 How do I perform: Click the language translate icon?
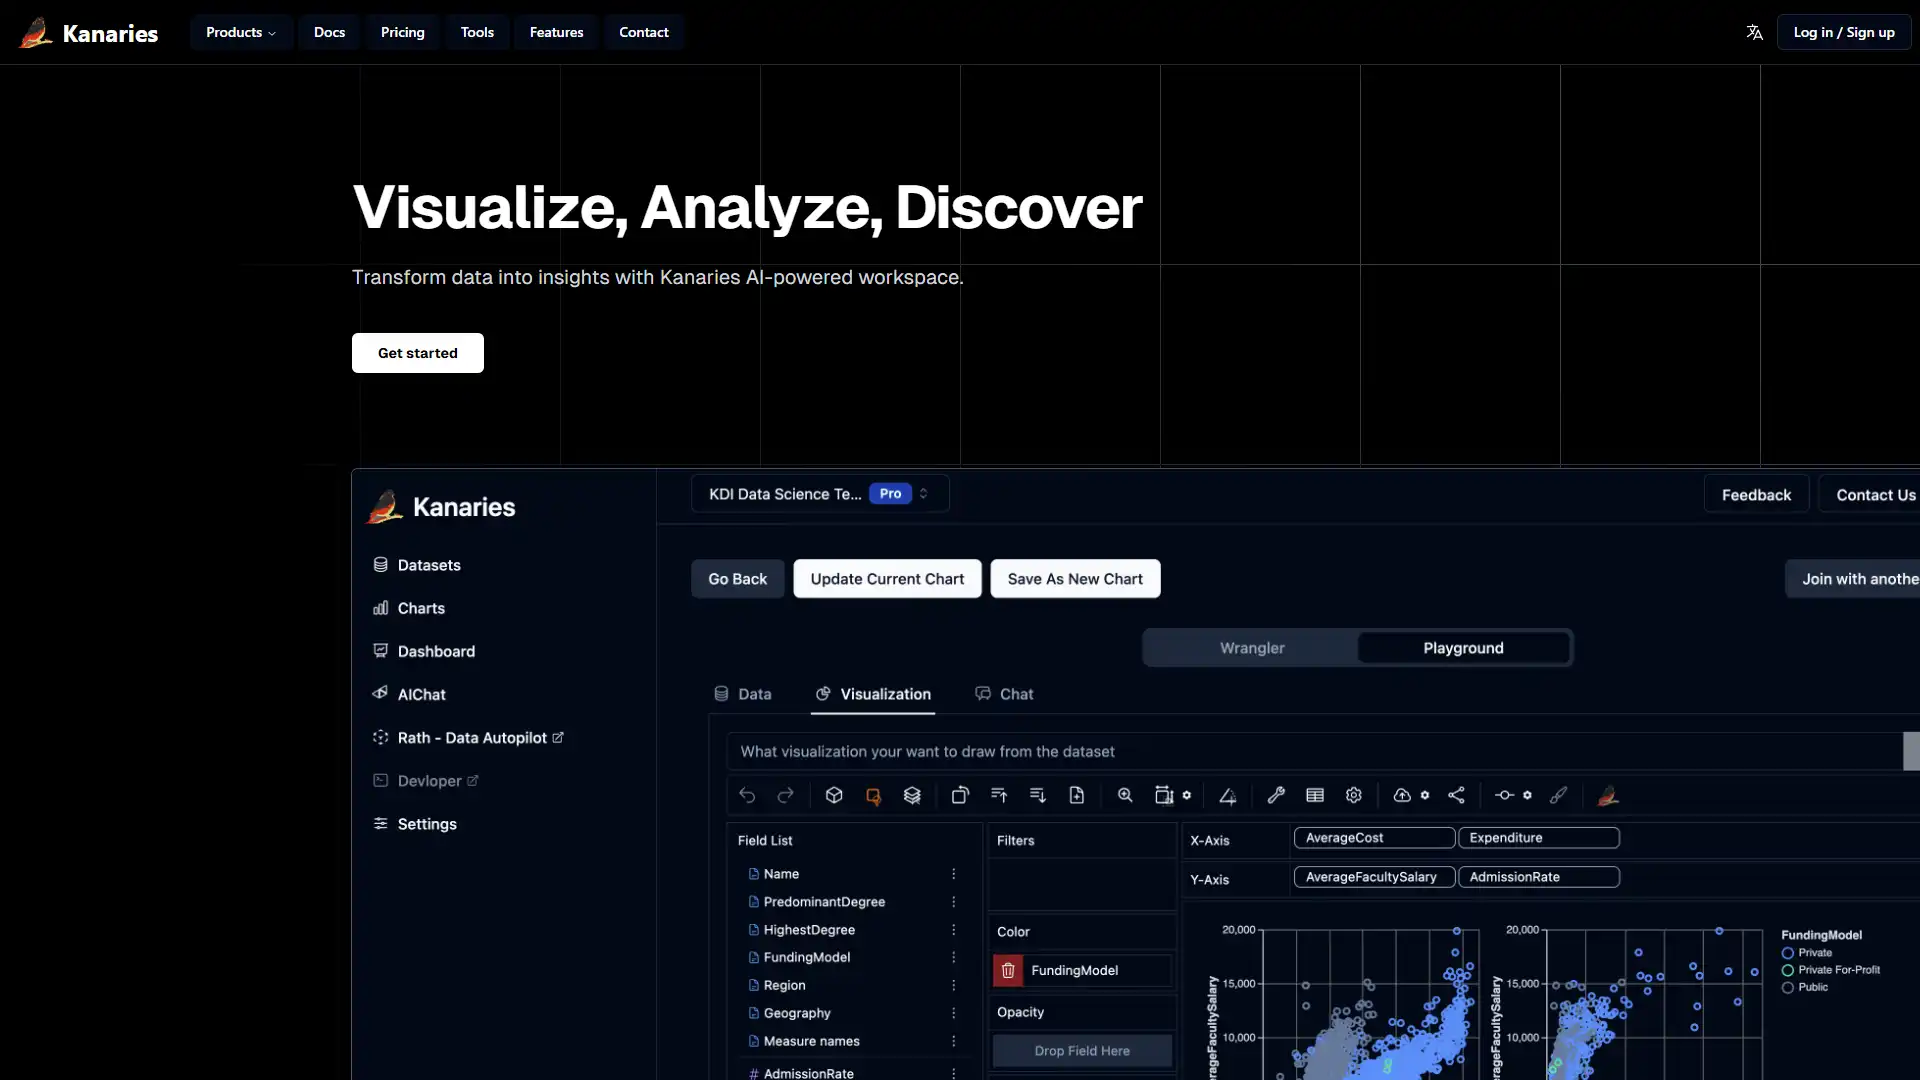(1754, 32)
